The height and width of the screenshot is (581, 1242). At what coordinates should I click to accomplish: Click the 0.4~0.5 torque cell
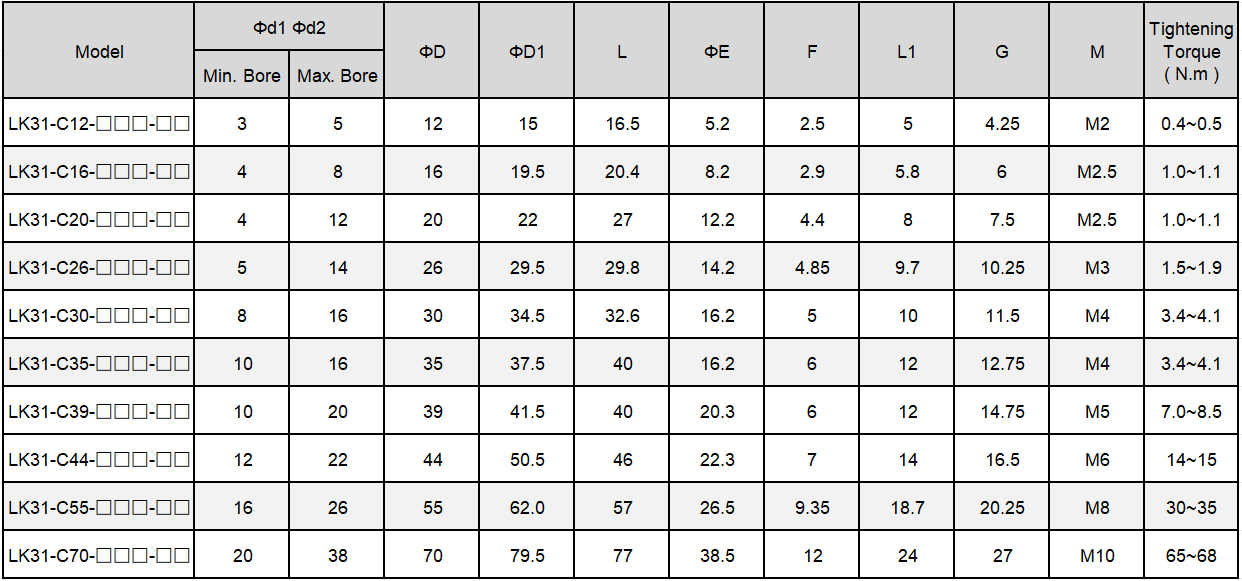click(1191, 124)
